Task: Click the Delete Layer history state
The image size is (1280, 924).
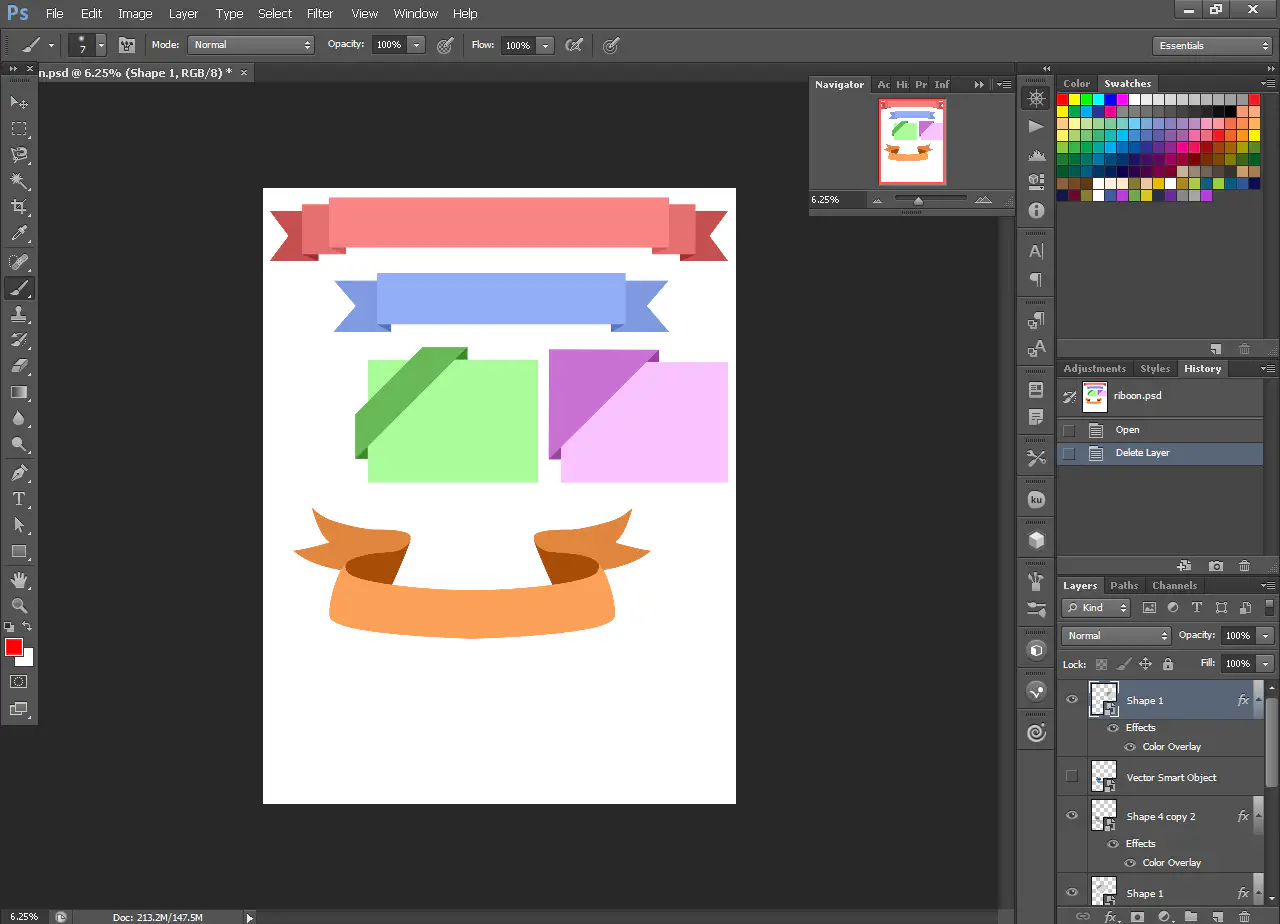Action: (x=1142, y=453)
